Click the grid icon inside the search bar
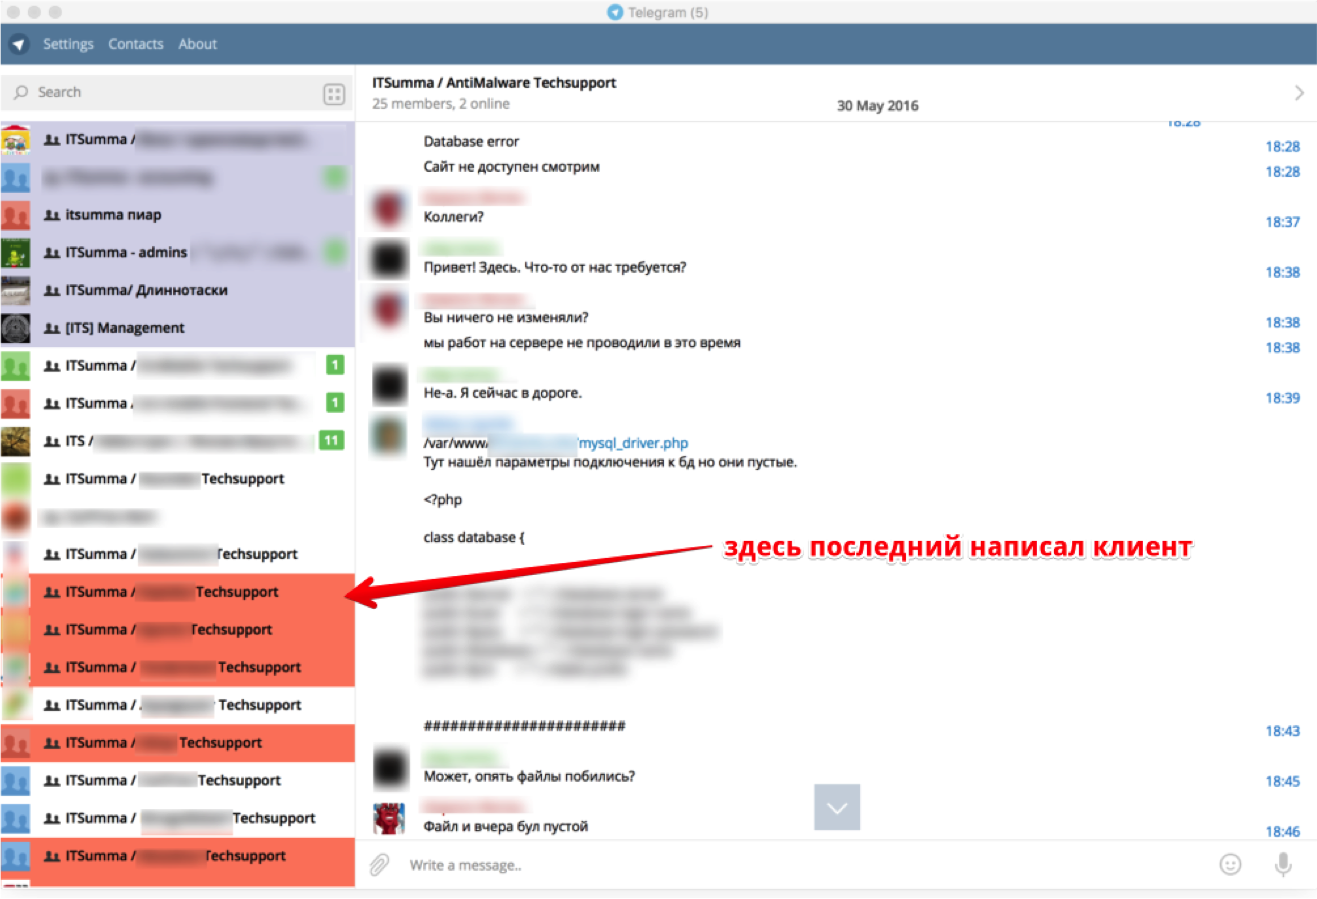1317x899 pixels. pyautogui.click(x=336, y=91)
